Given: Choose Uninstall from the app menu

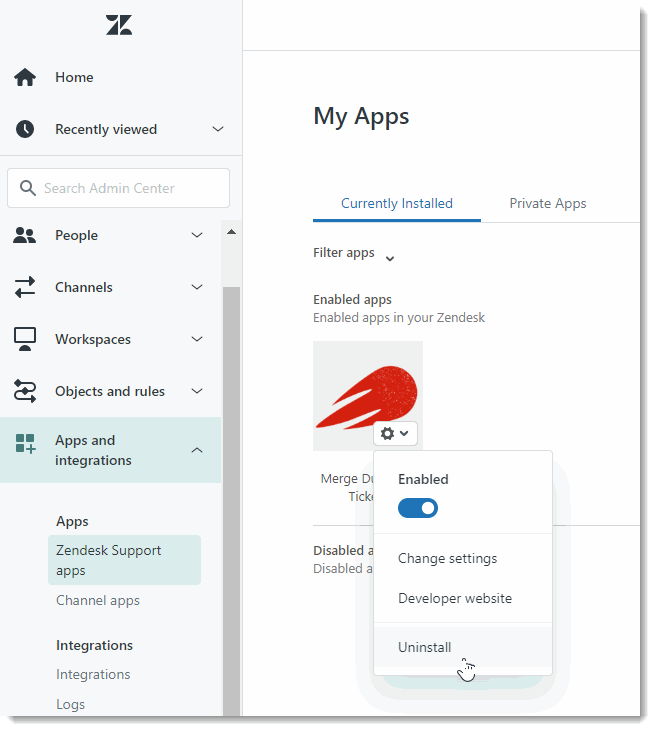Looking at the screenshot, I should coord(463,647).
